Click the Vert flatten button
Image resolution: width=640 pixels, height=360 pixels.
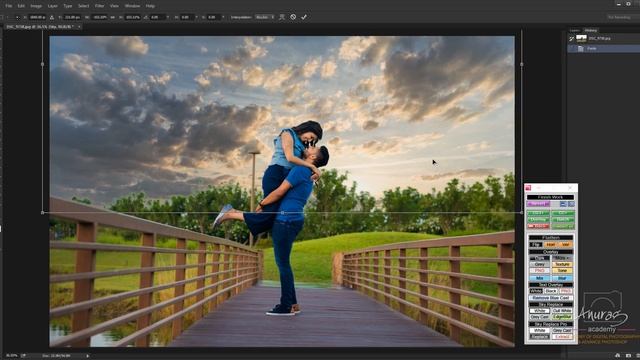pos(566,245)
